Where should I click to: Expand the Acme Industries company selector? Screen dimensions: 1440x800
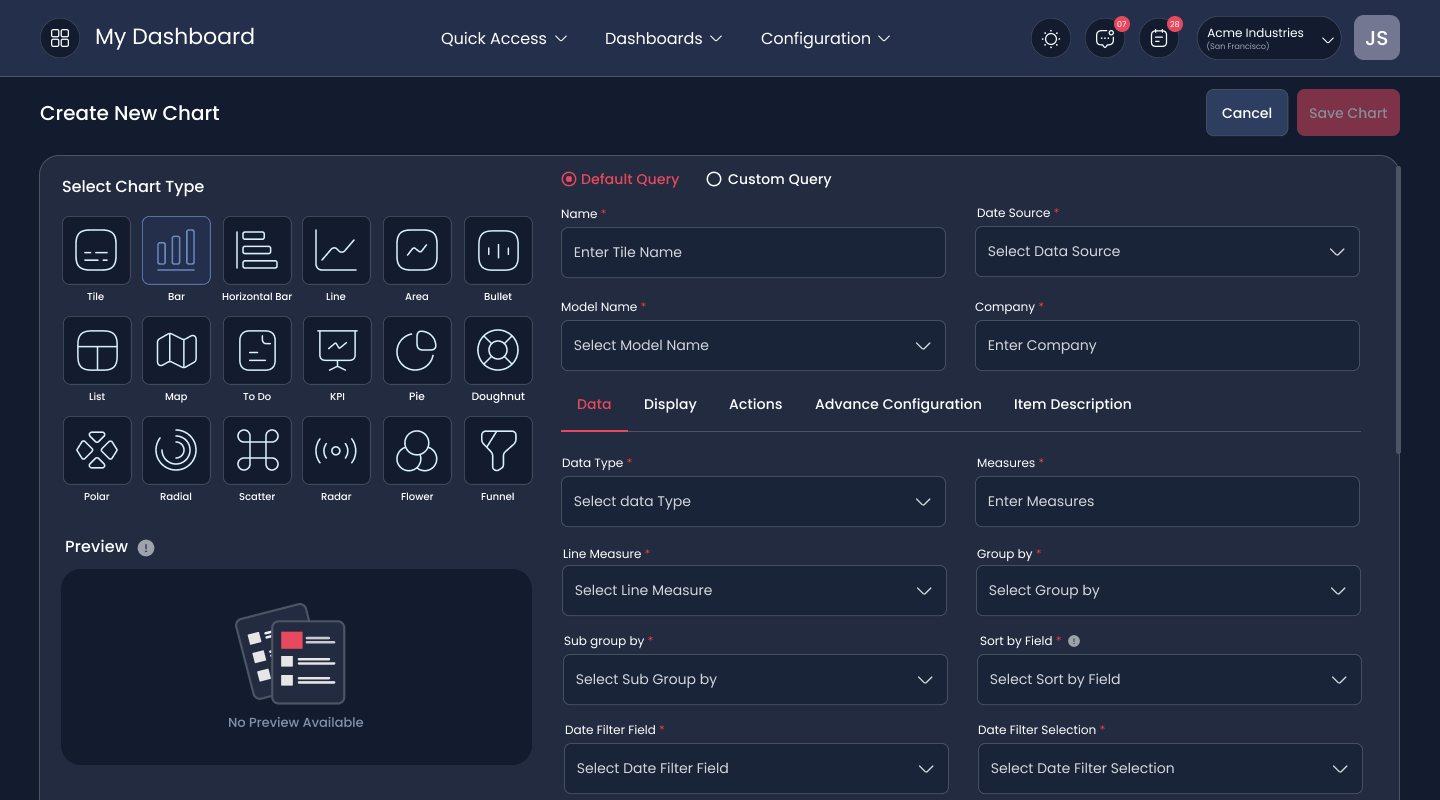1269,38
